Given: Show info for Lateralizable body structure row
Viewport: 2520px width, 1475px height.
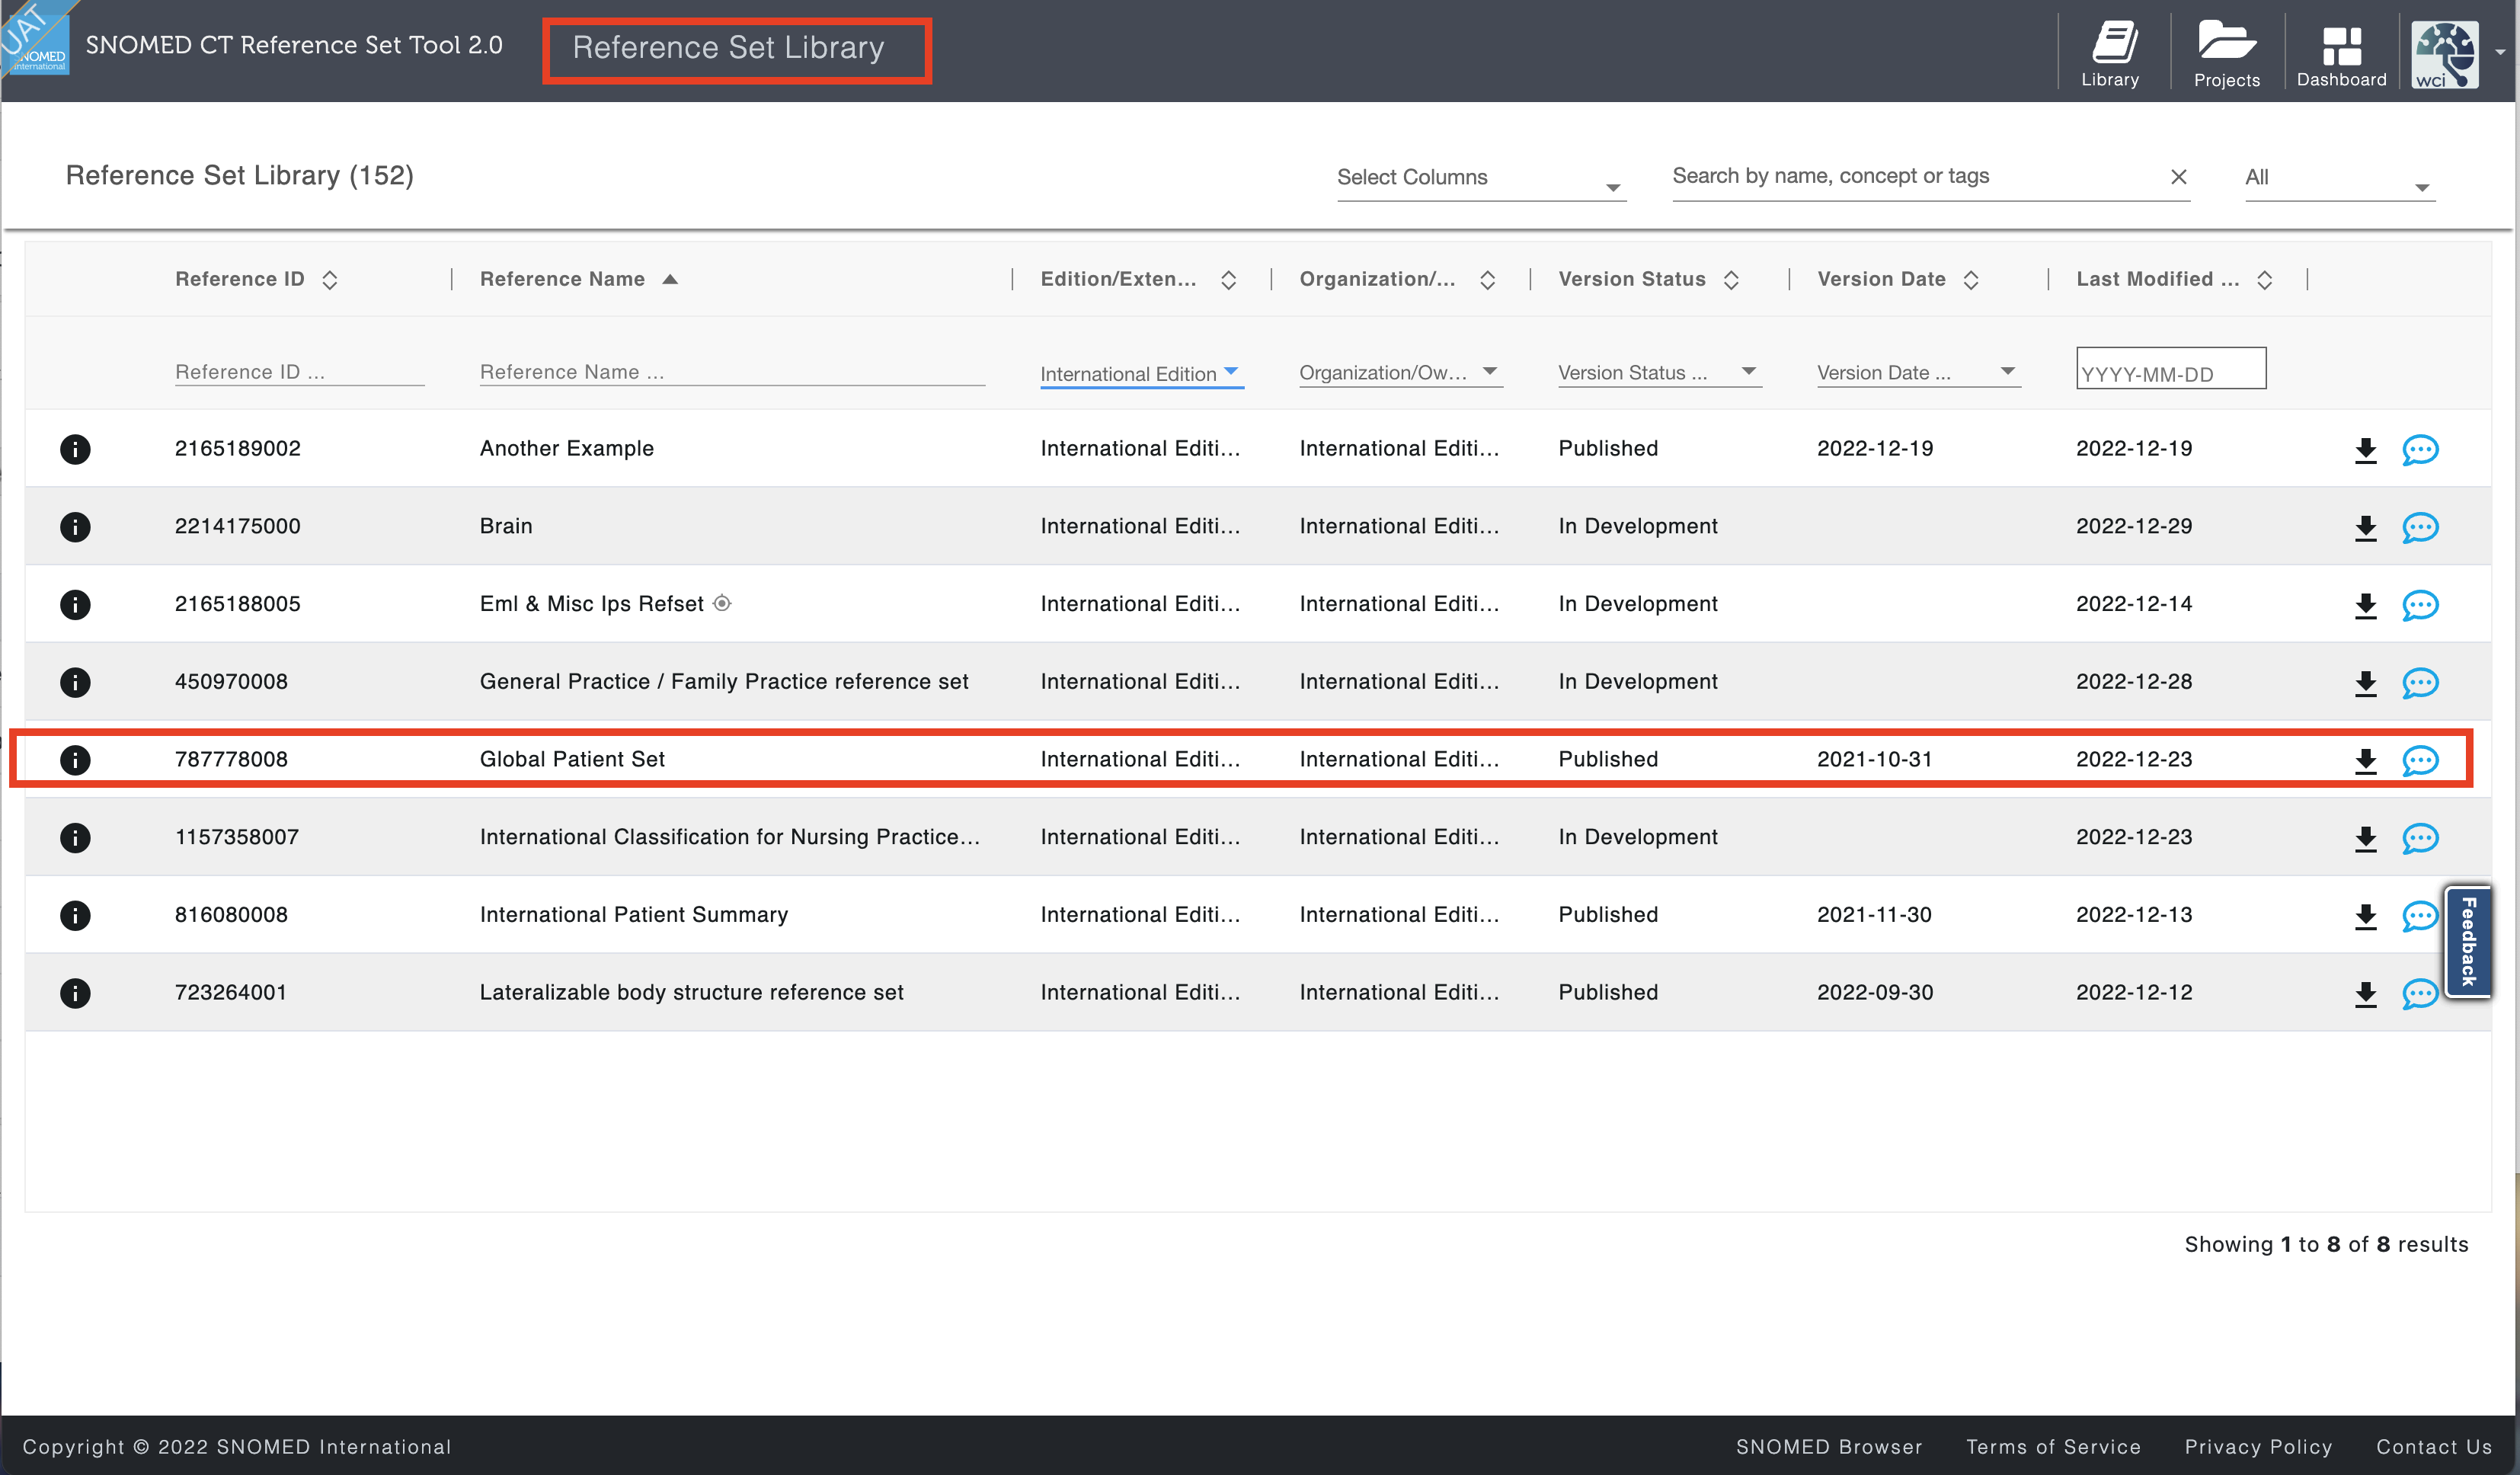Looking at the screenshot, I should tap(75, 993).
